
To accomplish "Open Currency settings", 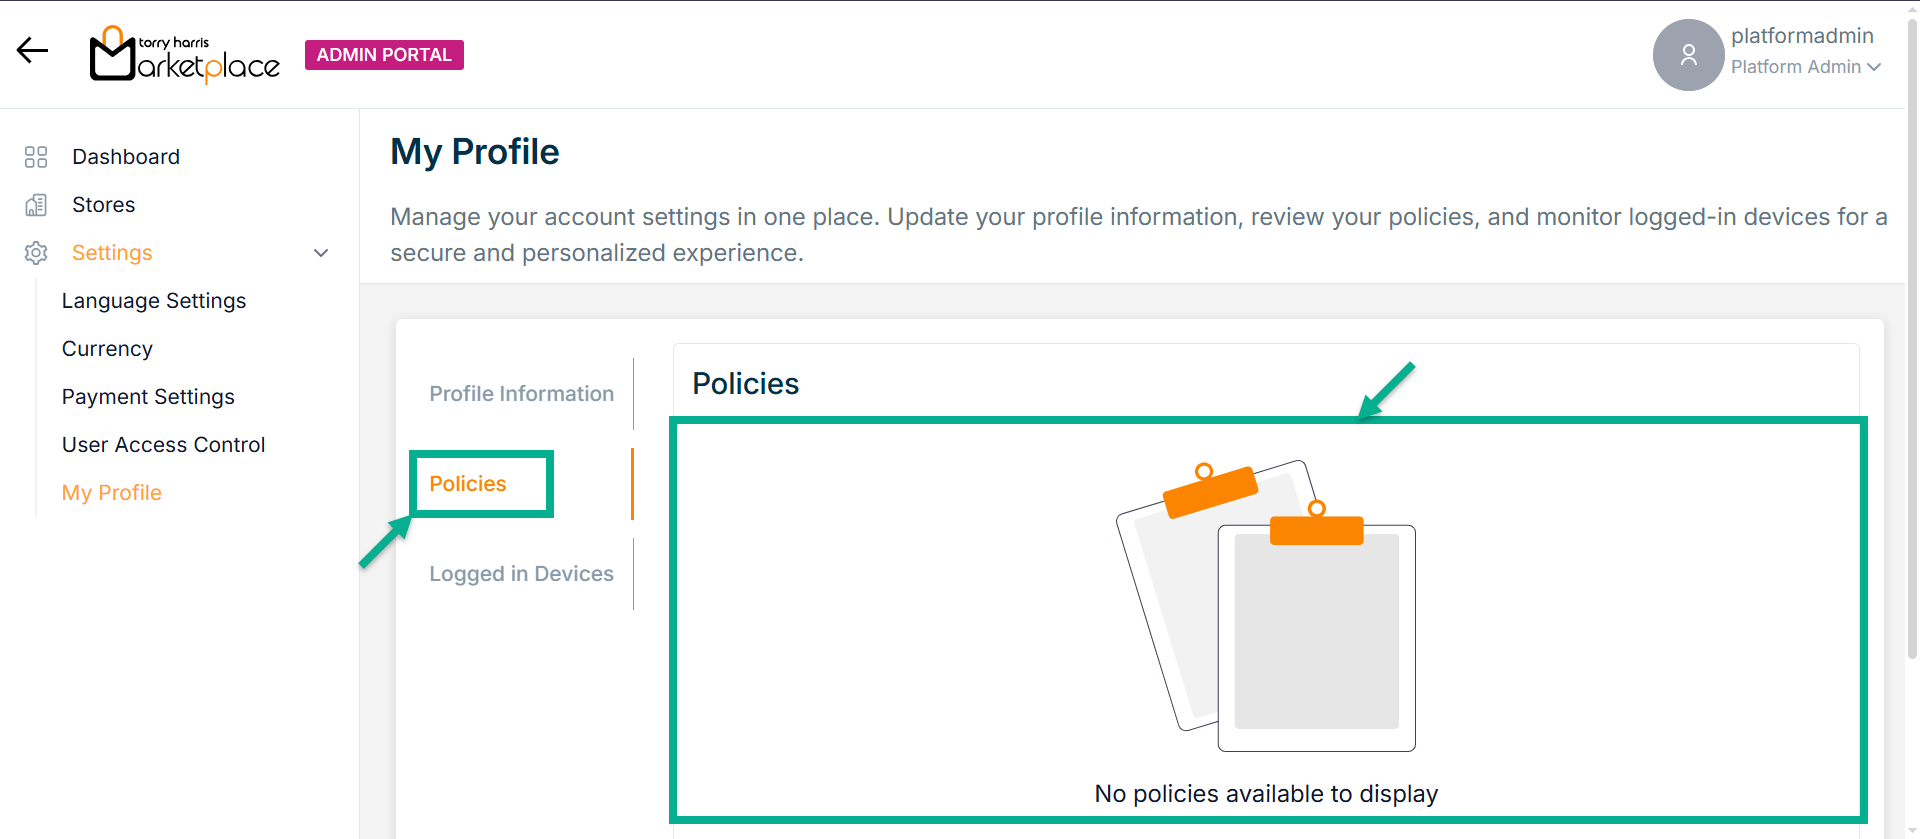I will tap(107, 349).
